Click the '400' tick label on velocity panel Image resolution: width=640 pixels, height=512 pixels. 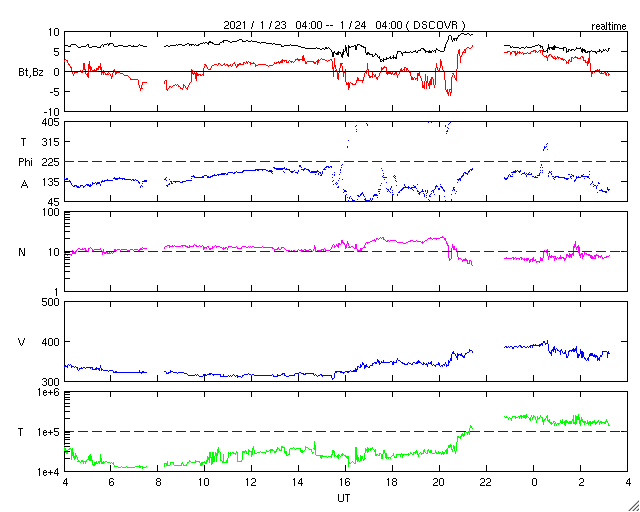(x=51, y=342)
